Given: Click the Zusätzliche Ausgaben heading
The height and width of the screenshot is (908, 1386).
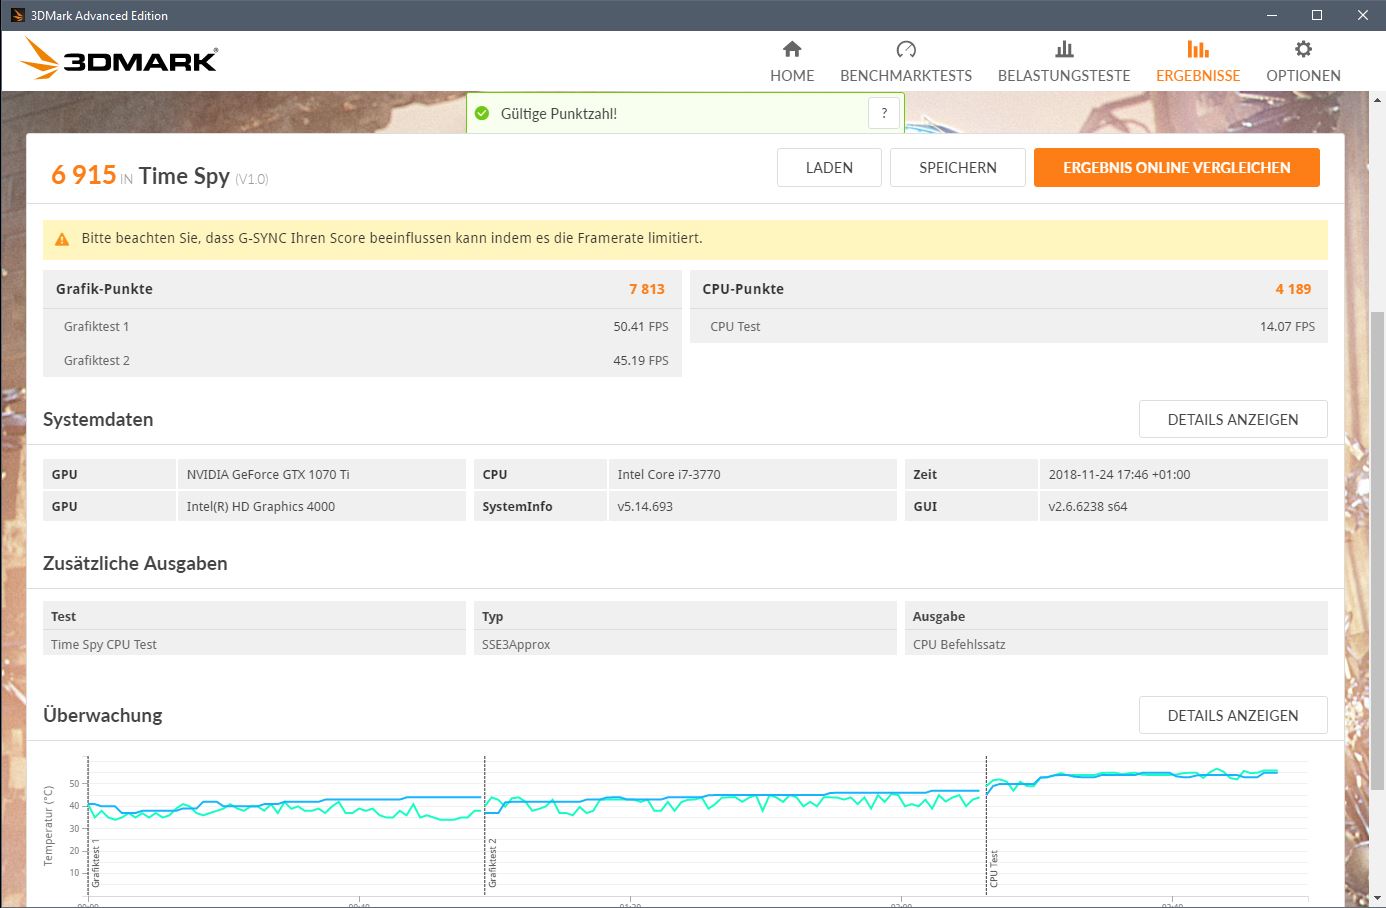Looking at the screenshot, I should coord(135,564).
